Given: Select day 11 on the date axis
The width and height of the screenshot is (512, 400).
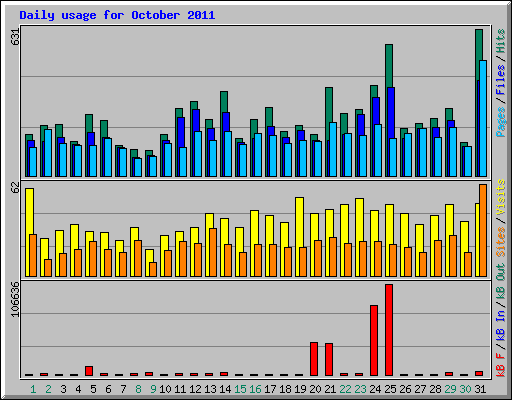Looking at the screenshot, I should [180, 389].
